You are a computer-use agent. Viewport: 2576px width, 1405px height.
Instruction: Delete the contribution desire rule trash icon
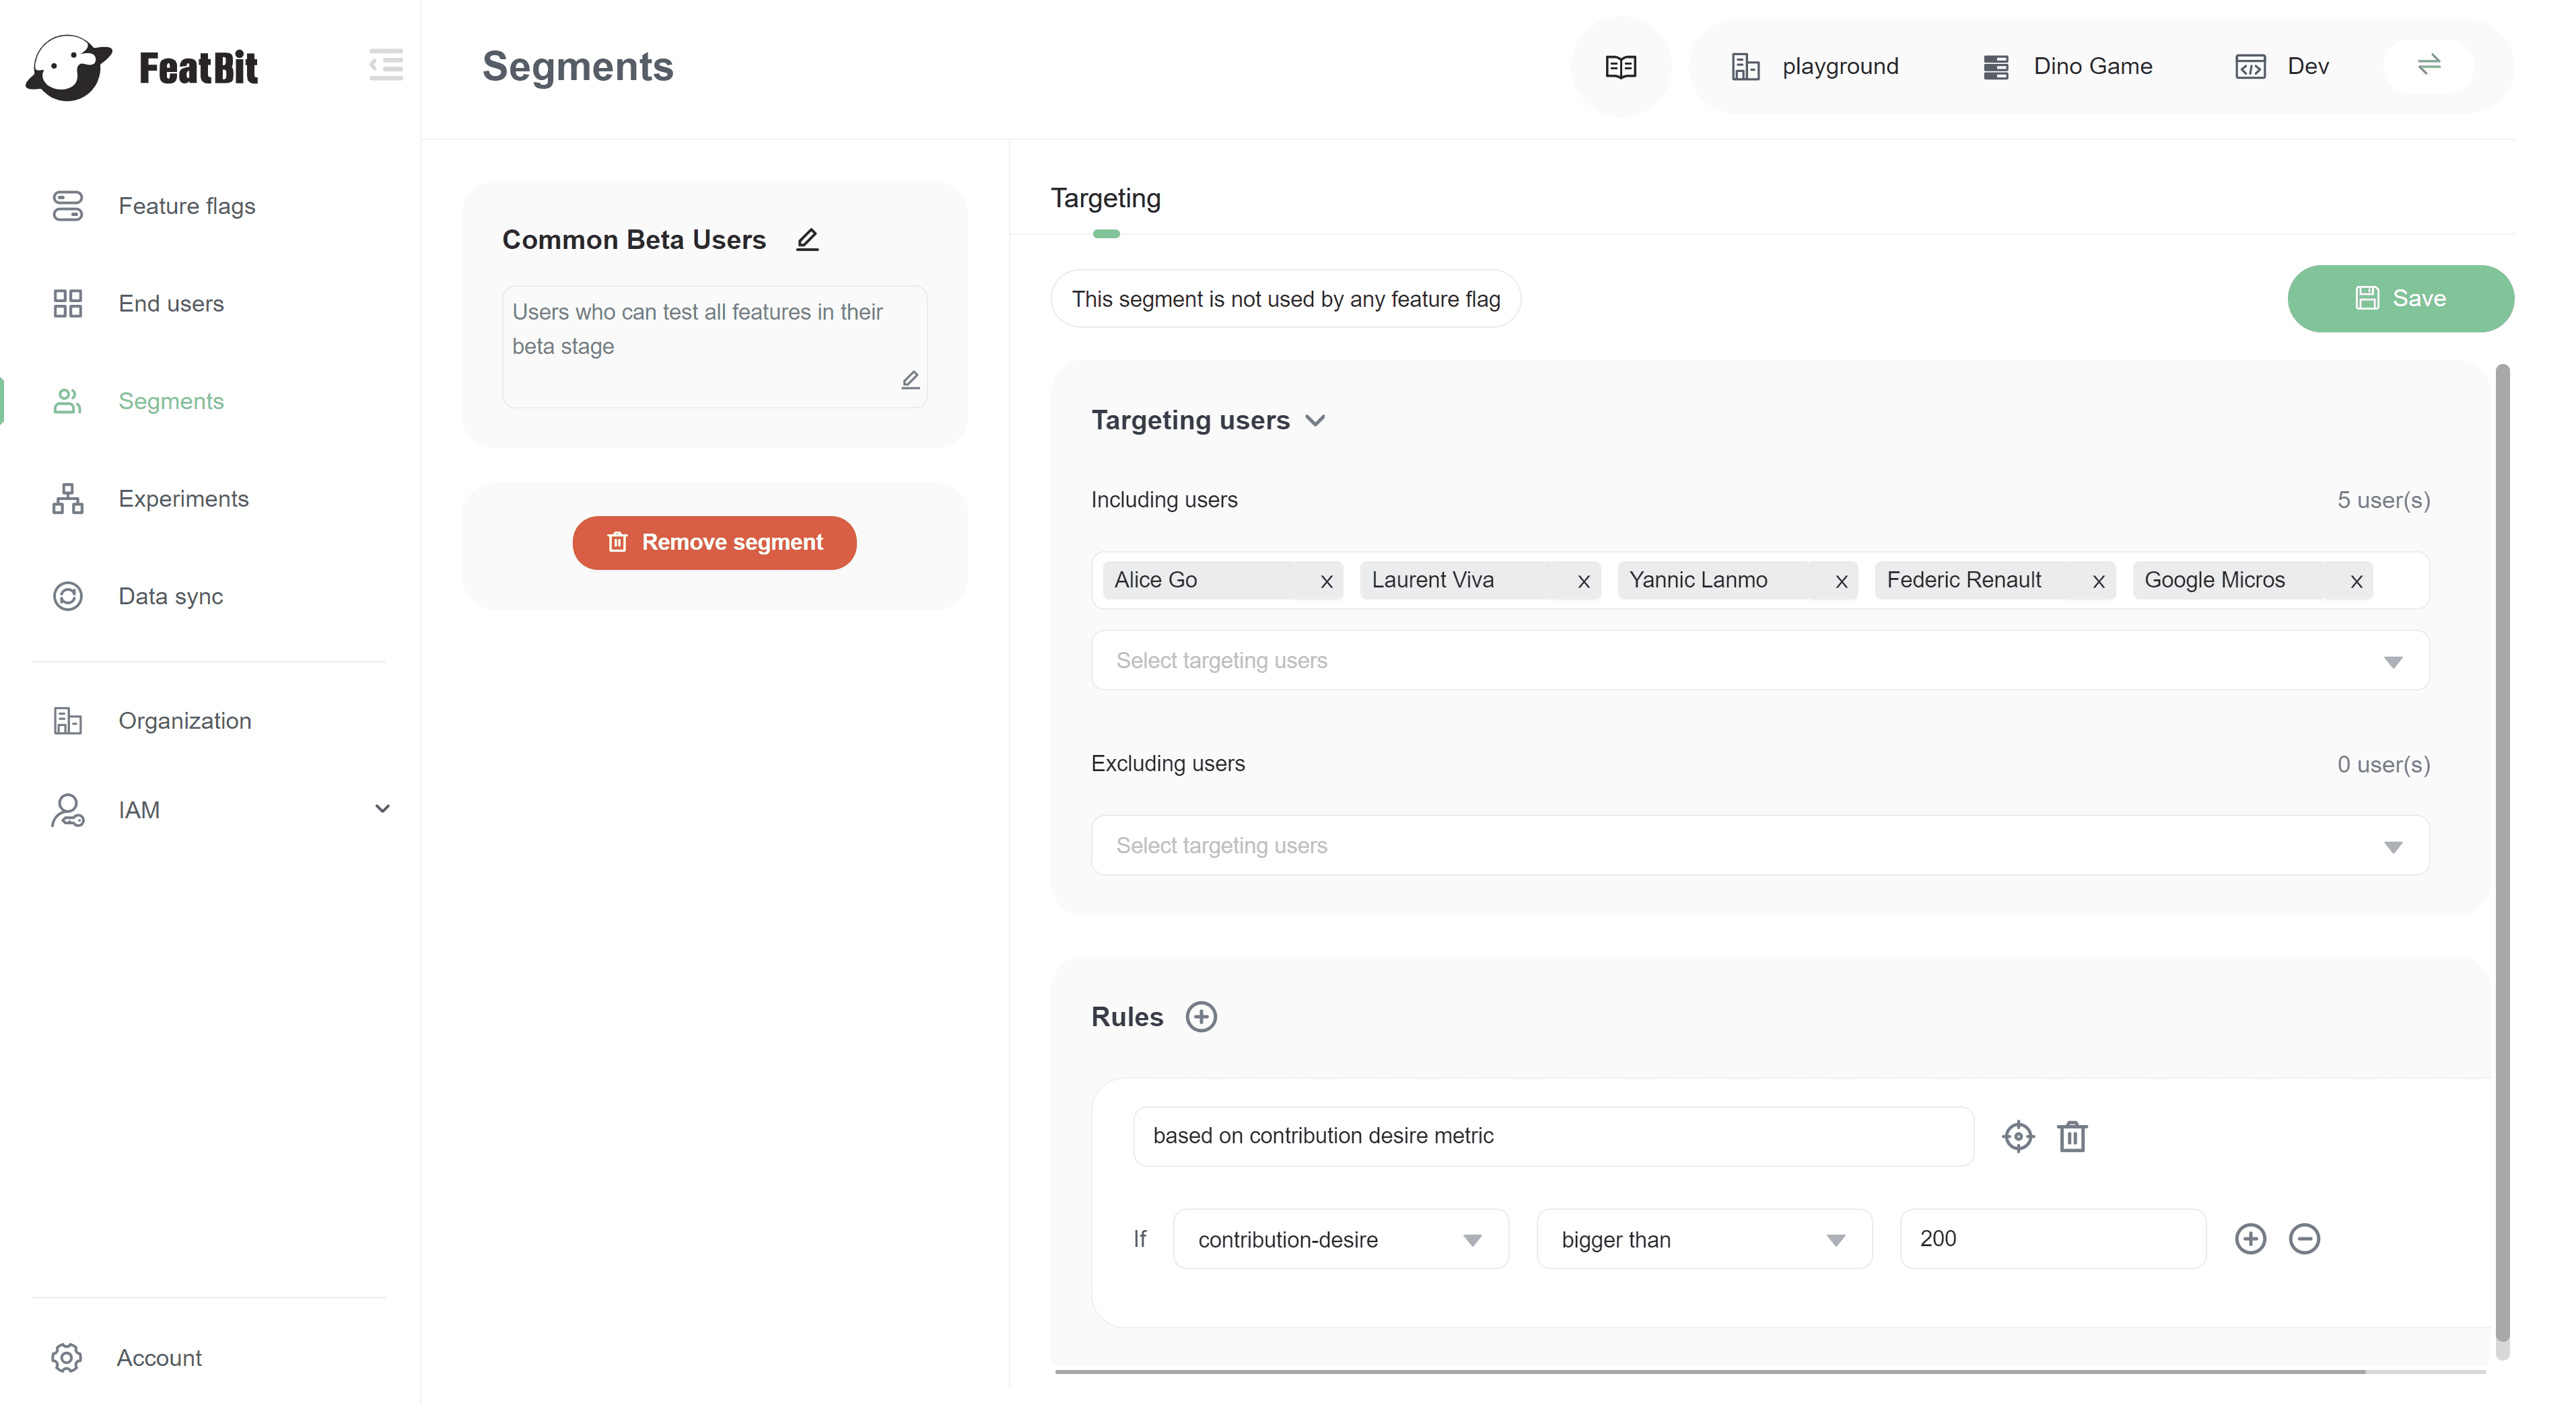(2072, 1137)
